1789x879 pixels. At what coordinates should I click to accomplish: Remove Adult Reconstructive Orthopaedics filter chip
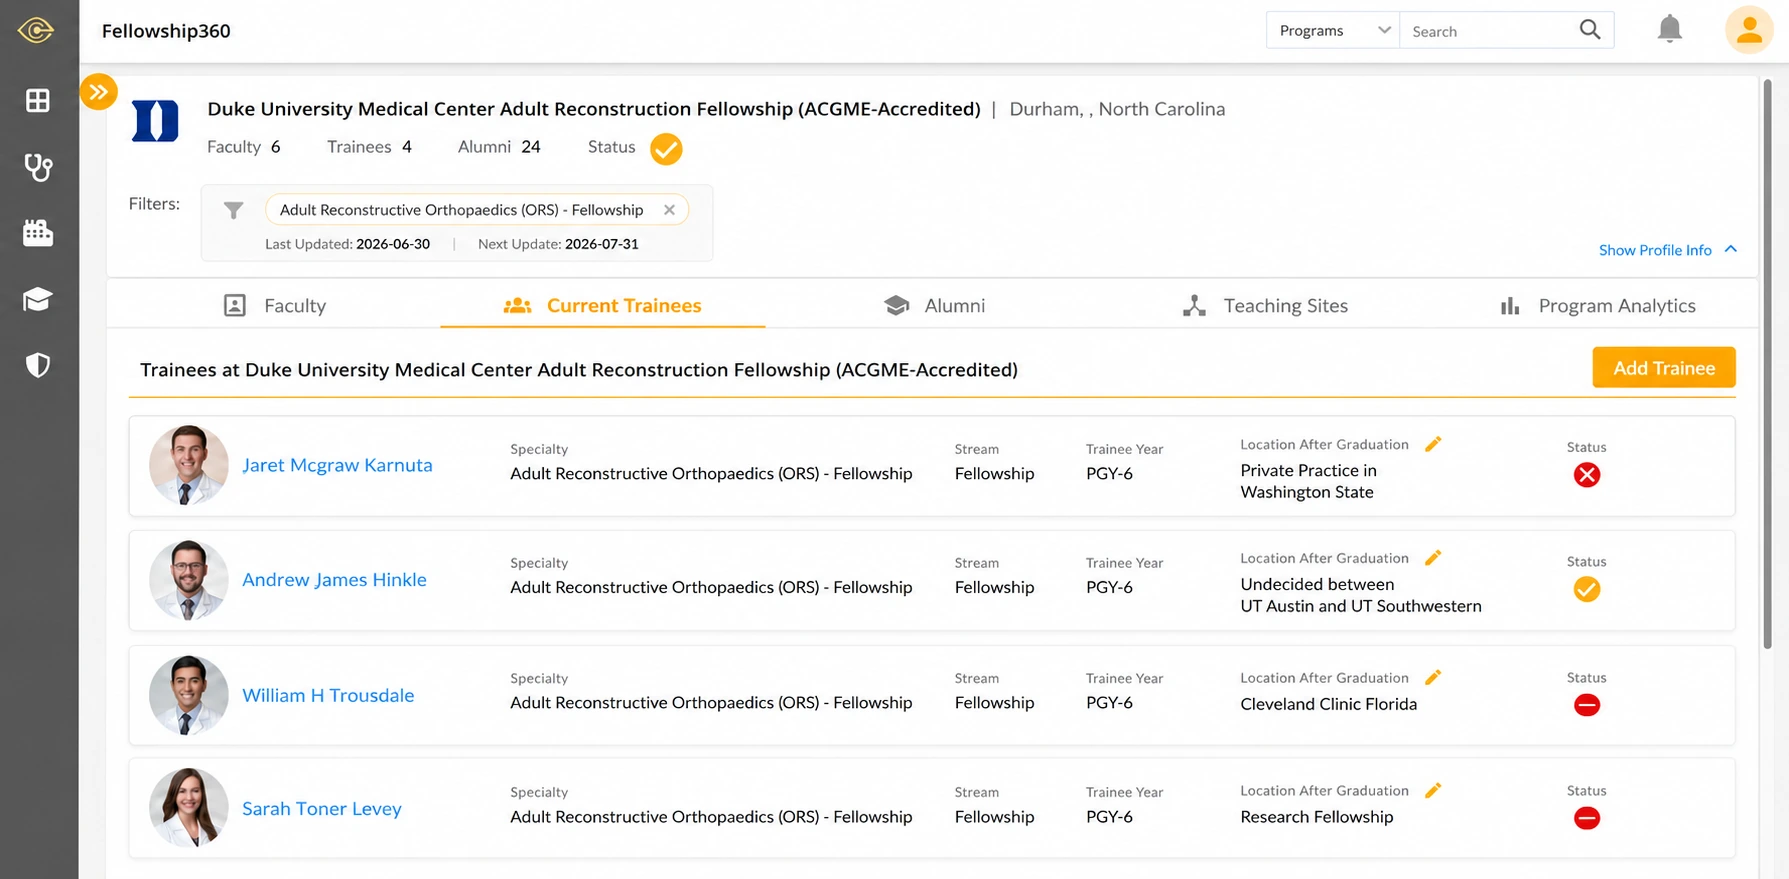click(669, 210)
